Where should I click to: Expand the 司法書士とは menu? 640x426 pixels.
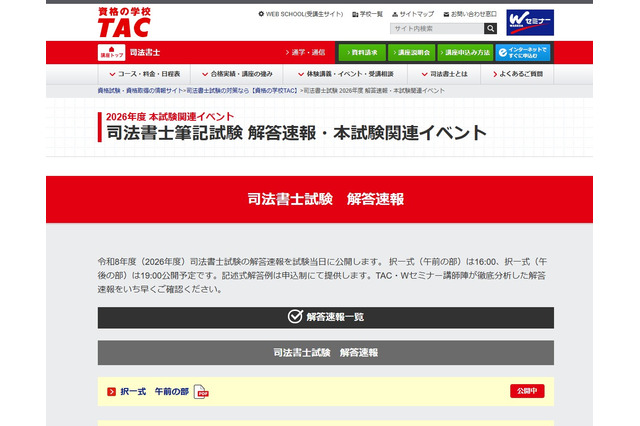click(444, 74)
